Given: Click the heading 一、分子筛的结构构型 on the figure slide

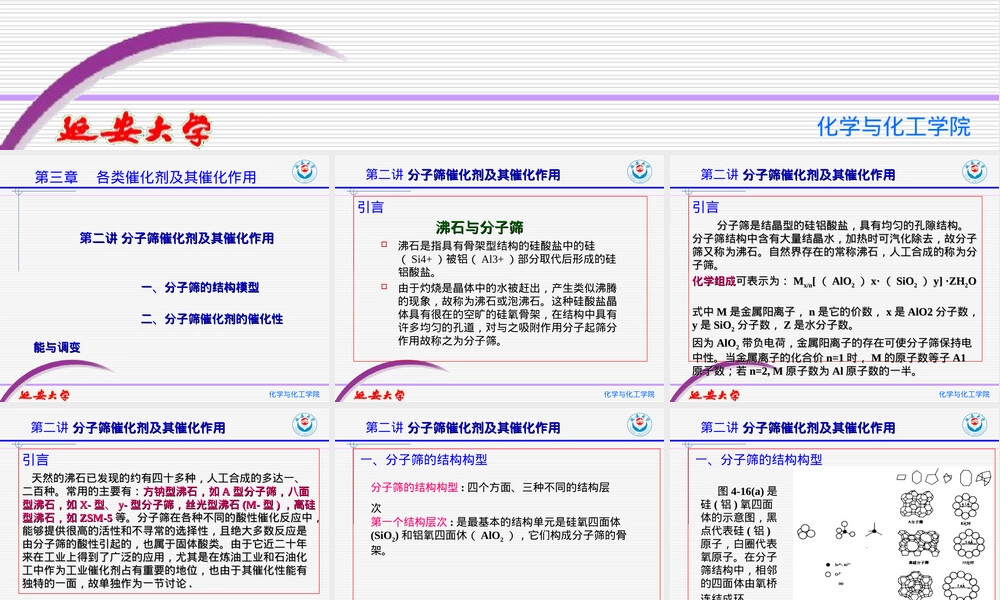Looking at the screenshot, I should [758, 460].
